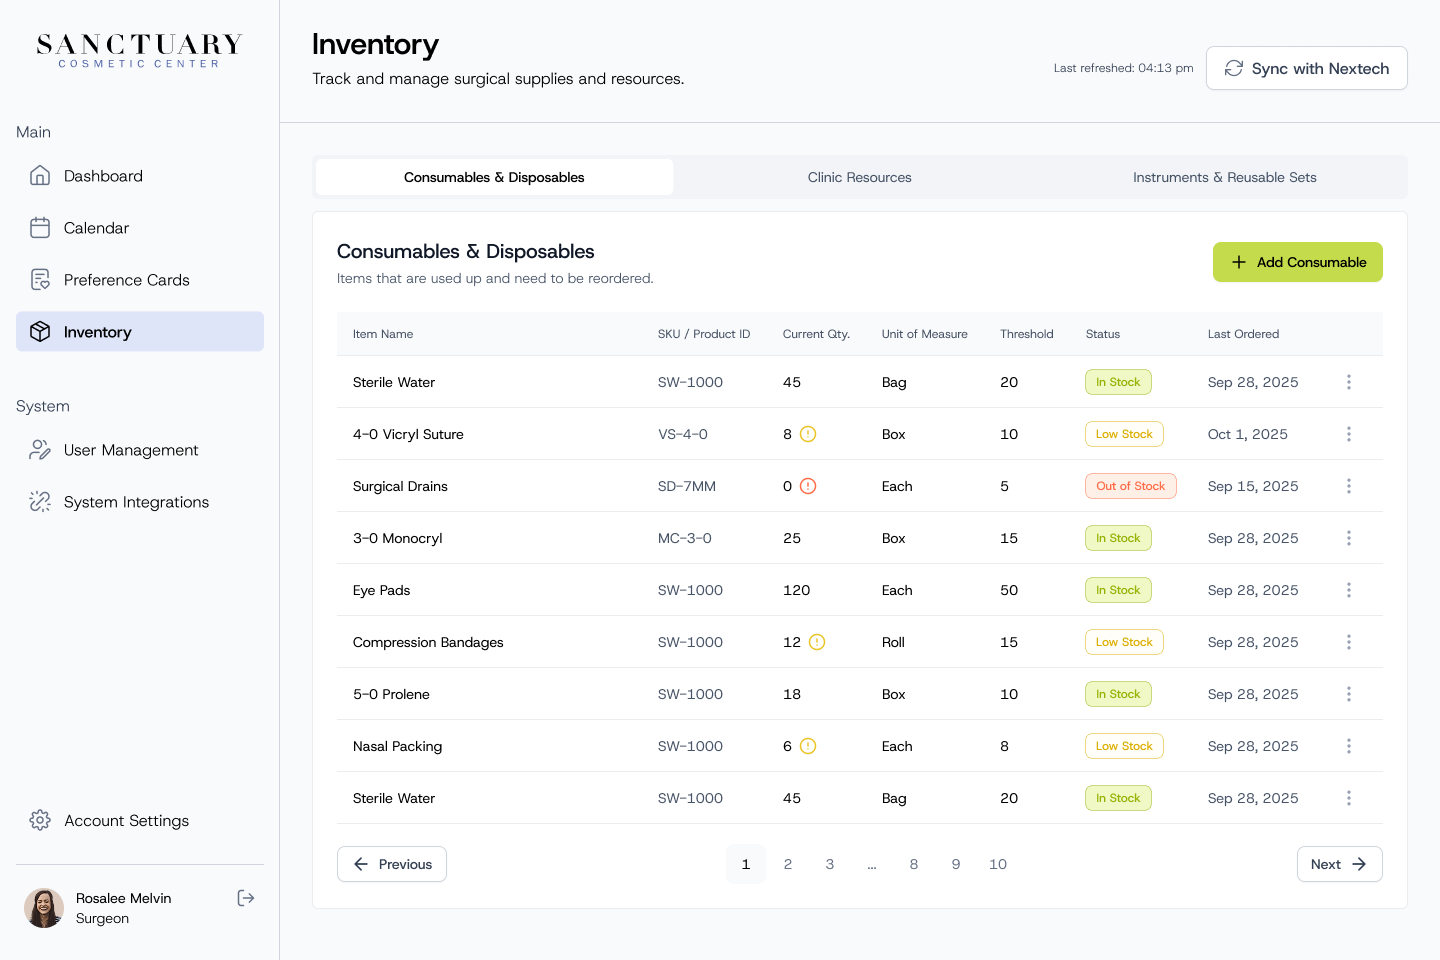Open the three-dot menu for Eye Pads
The width and height of the screenshot is (1440, 960).
1349,590
